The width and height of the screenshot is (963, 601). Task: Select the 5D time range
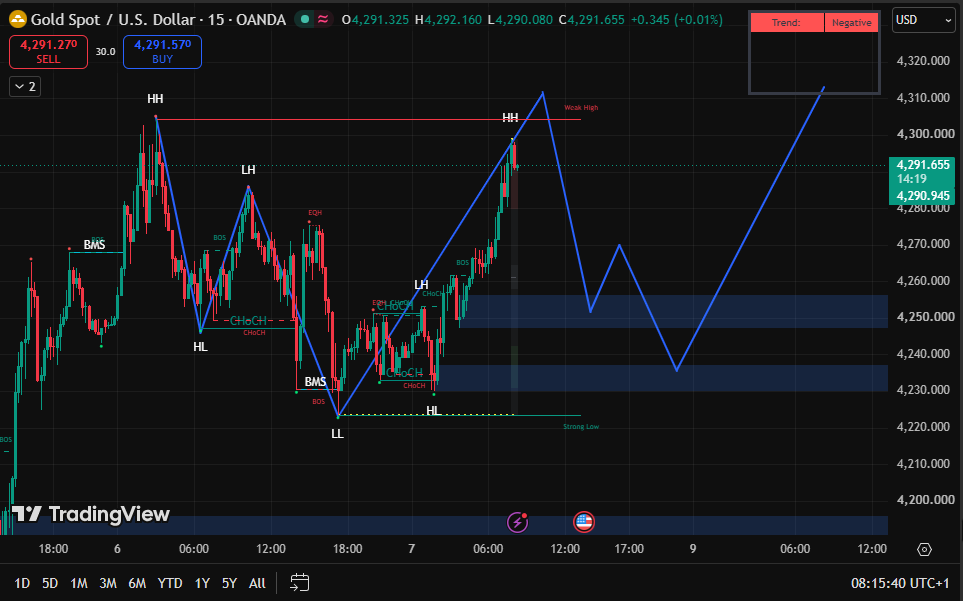click(50, 583)
